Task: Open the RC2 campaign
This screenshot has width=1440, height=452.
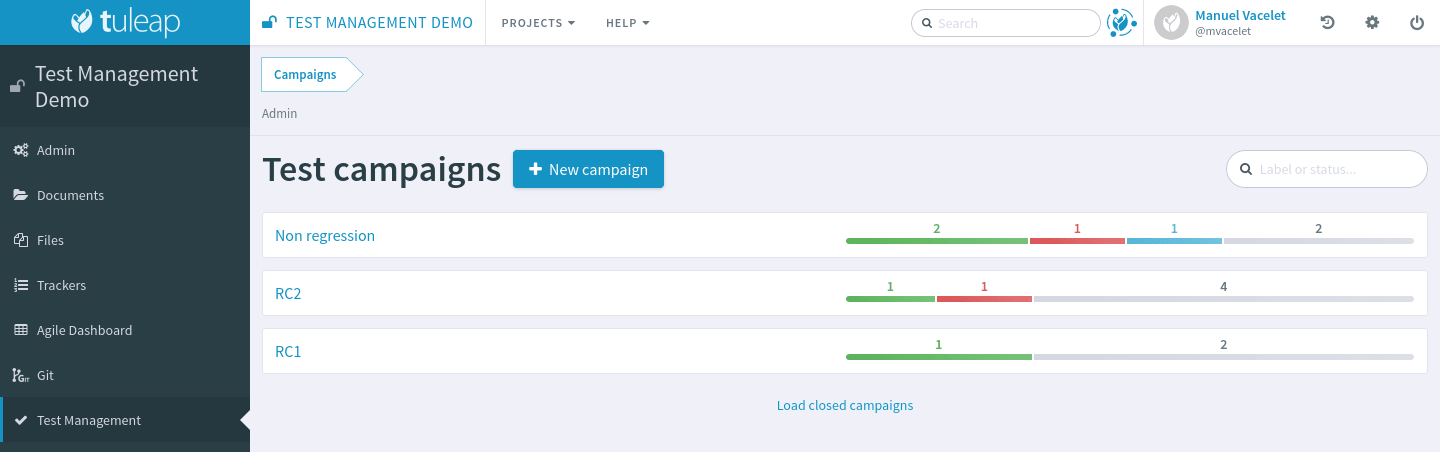Action: (x=288, y=294)
